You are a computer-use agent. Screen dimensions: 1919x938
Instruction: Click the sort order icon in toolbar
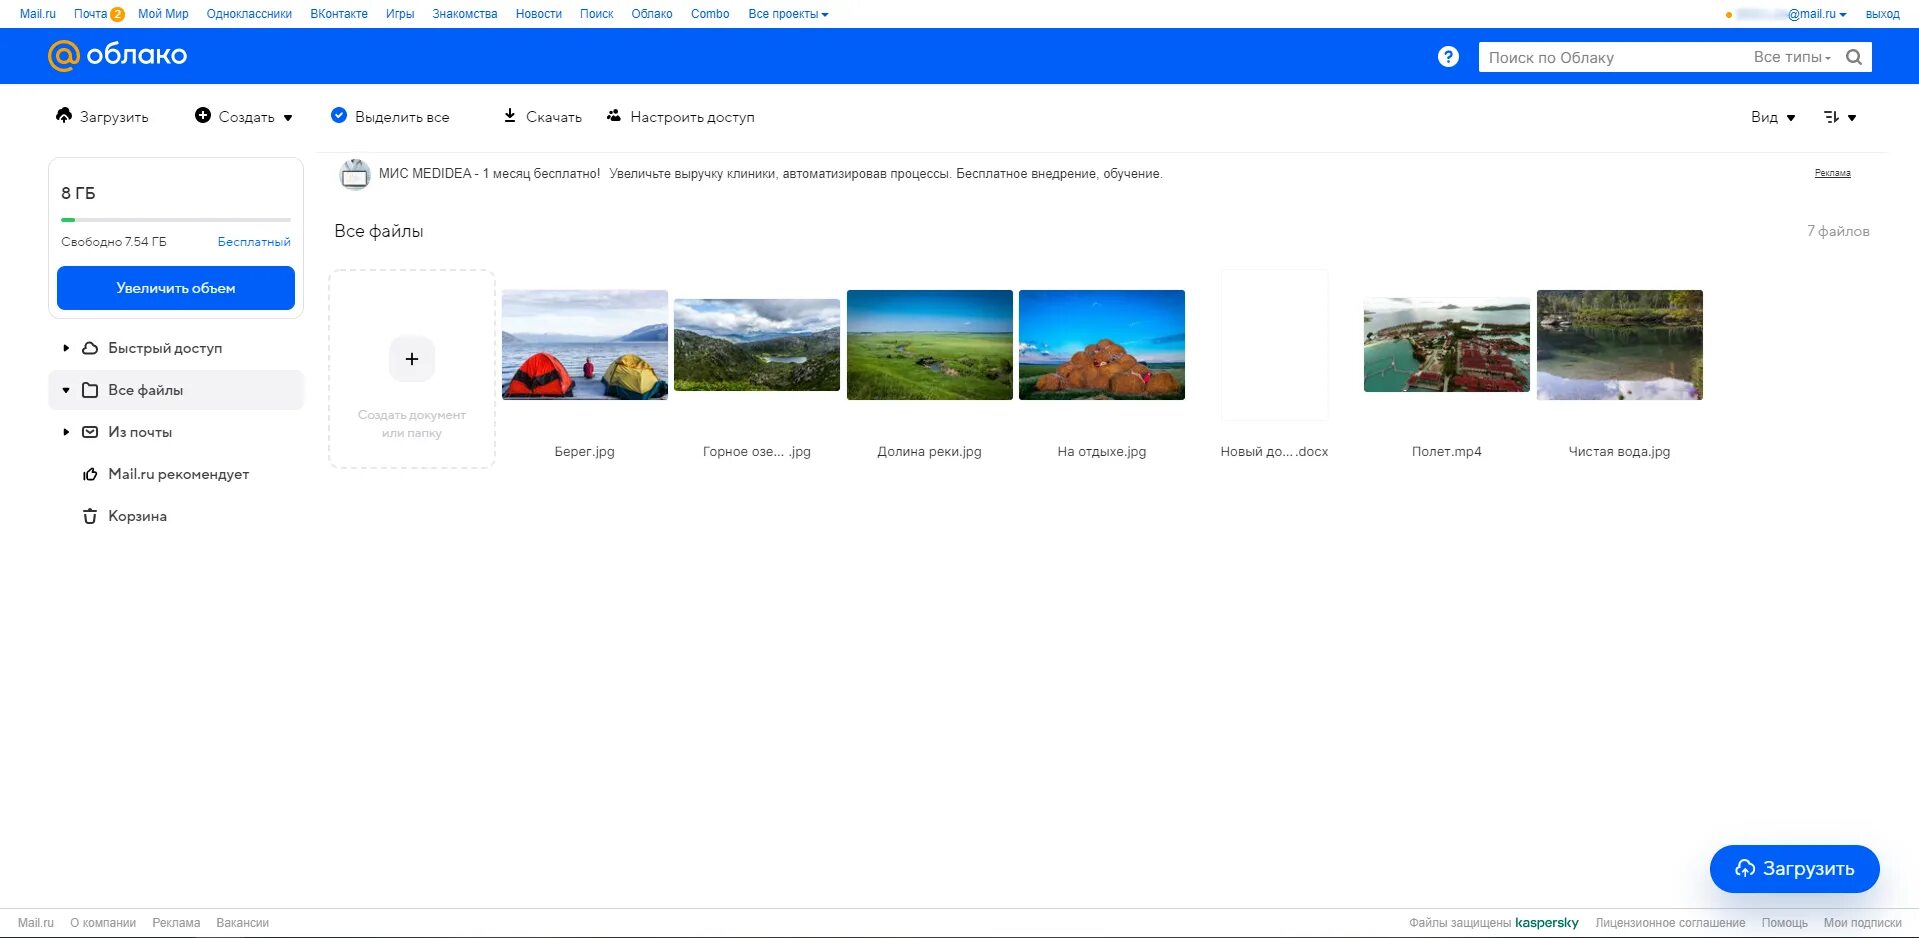[1831, 117]
